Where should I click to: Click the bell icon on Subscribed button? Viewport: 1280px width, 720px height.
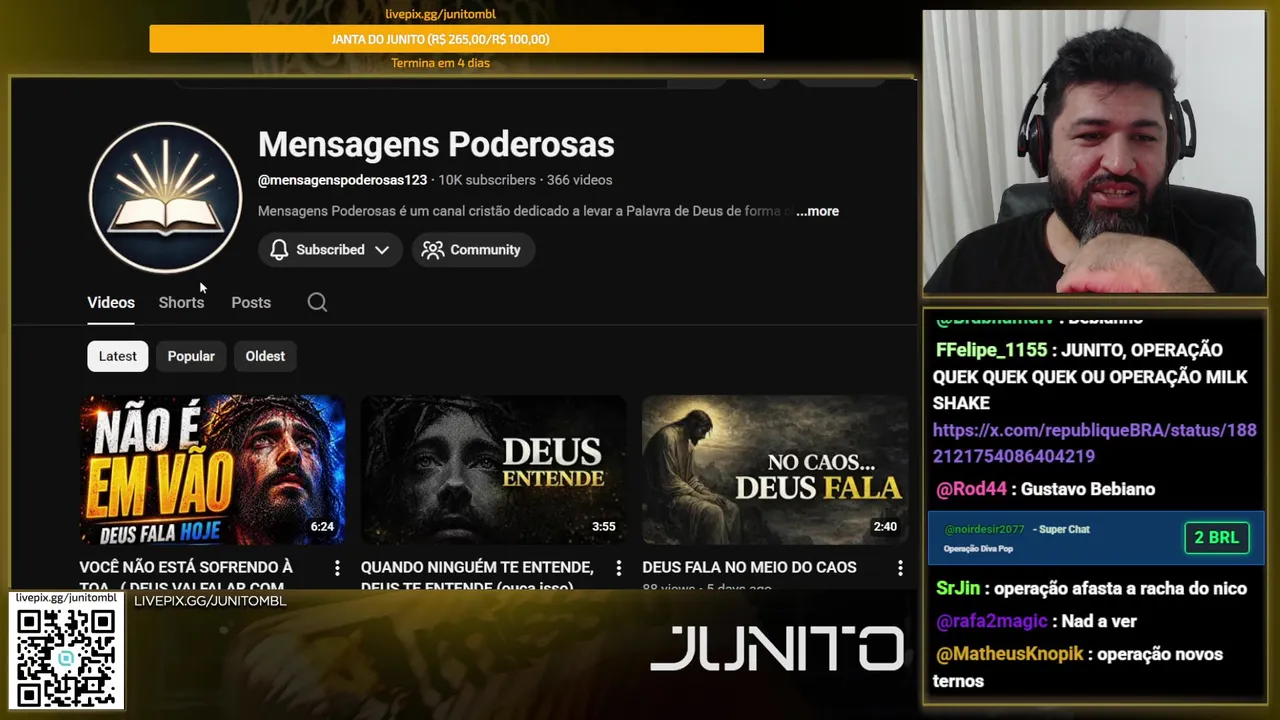point(280,250)
